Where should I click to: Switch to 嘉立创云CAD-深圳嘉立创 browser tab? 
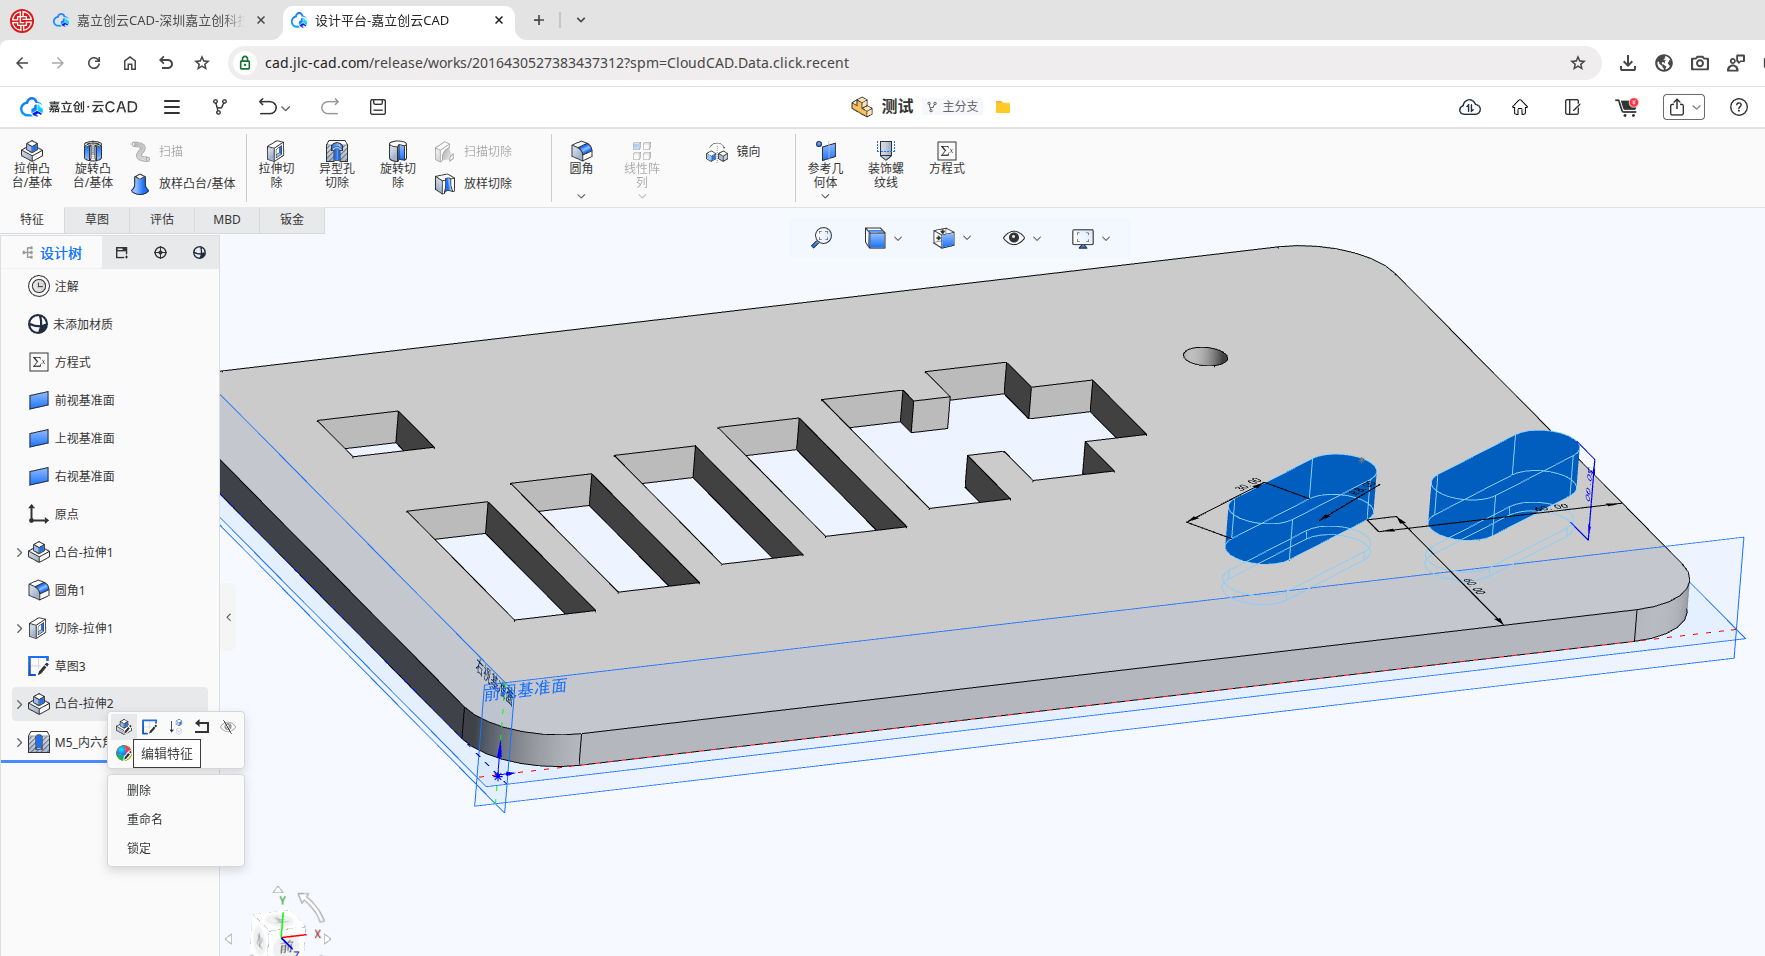point(160,20)
